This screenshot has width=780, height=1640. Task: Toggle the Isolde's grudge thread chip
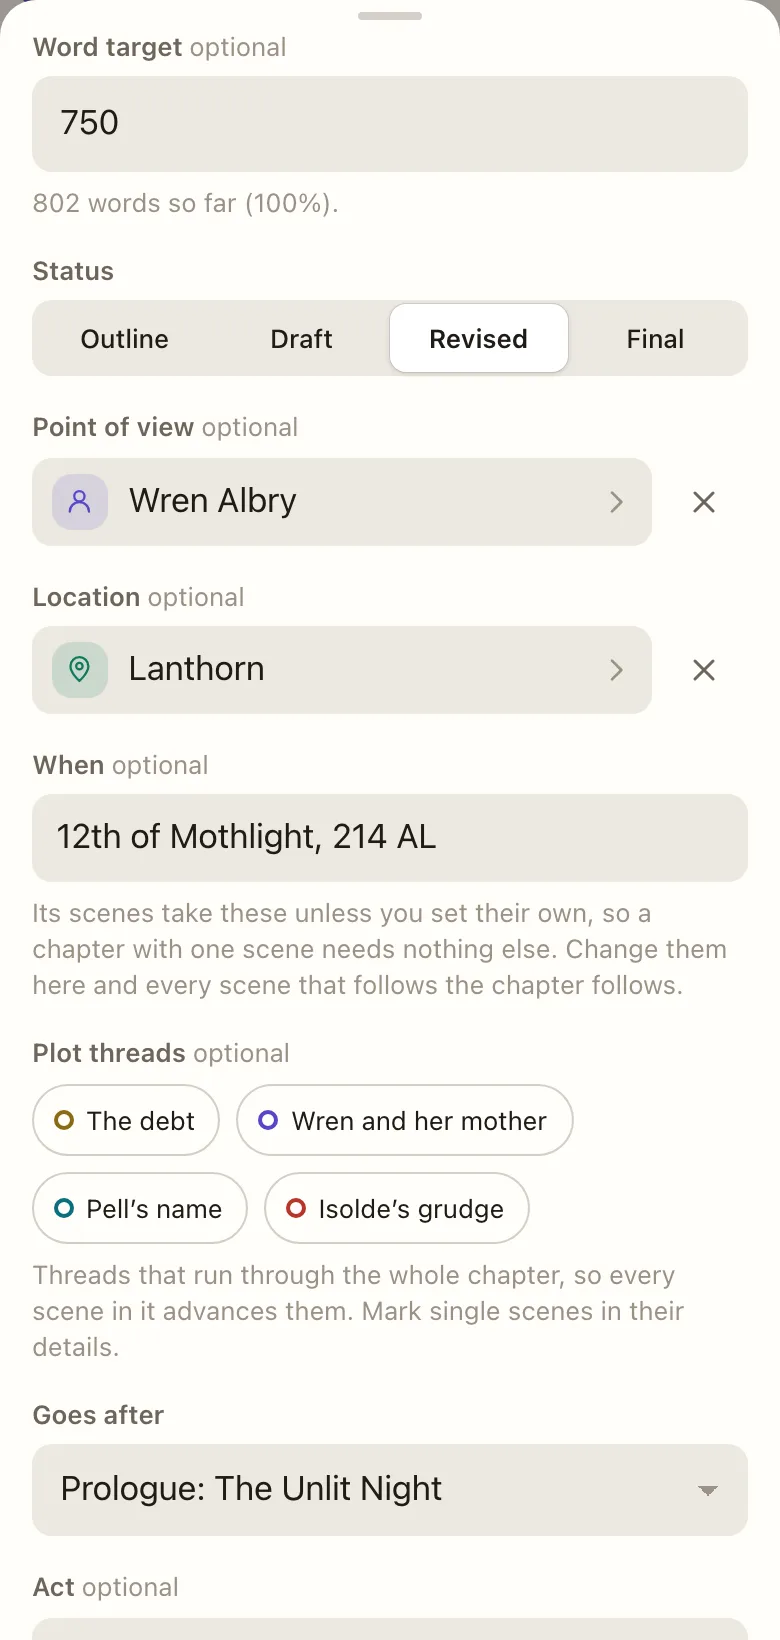click(x=397, y=1208)
